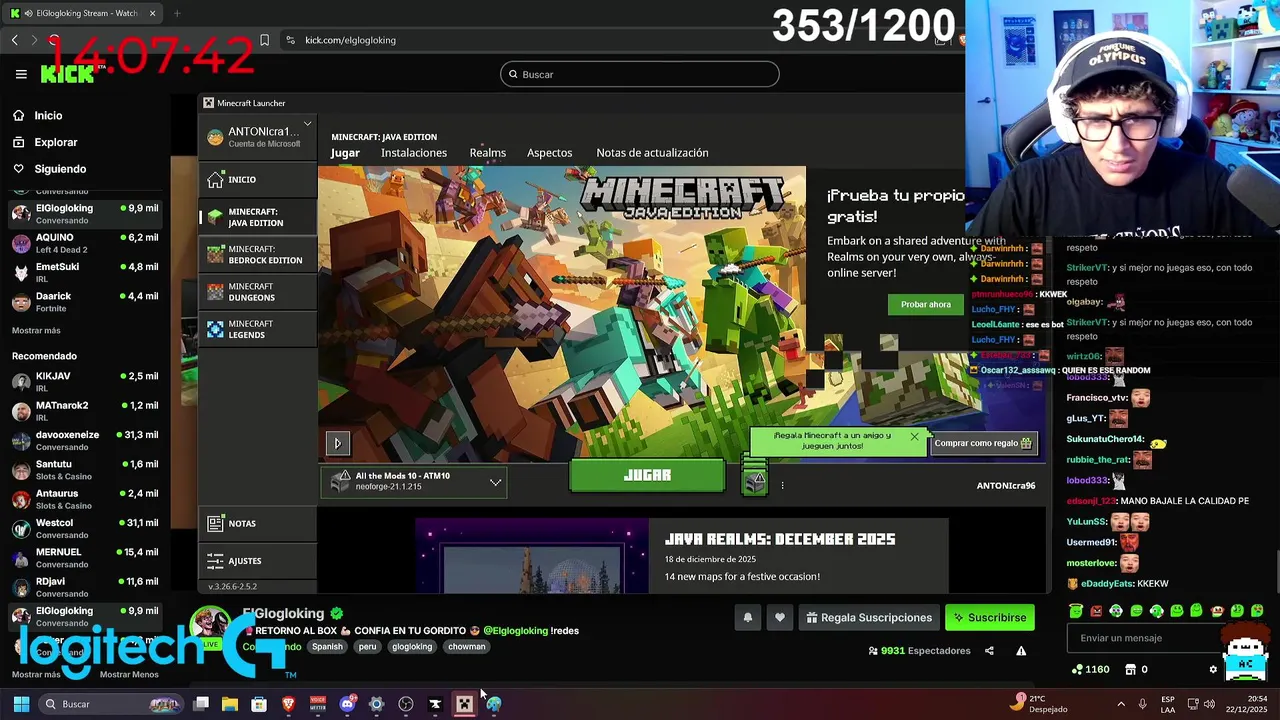
Task: Click the chest warning icon beside JUGAR
Action: coord(754,481)
